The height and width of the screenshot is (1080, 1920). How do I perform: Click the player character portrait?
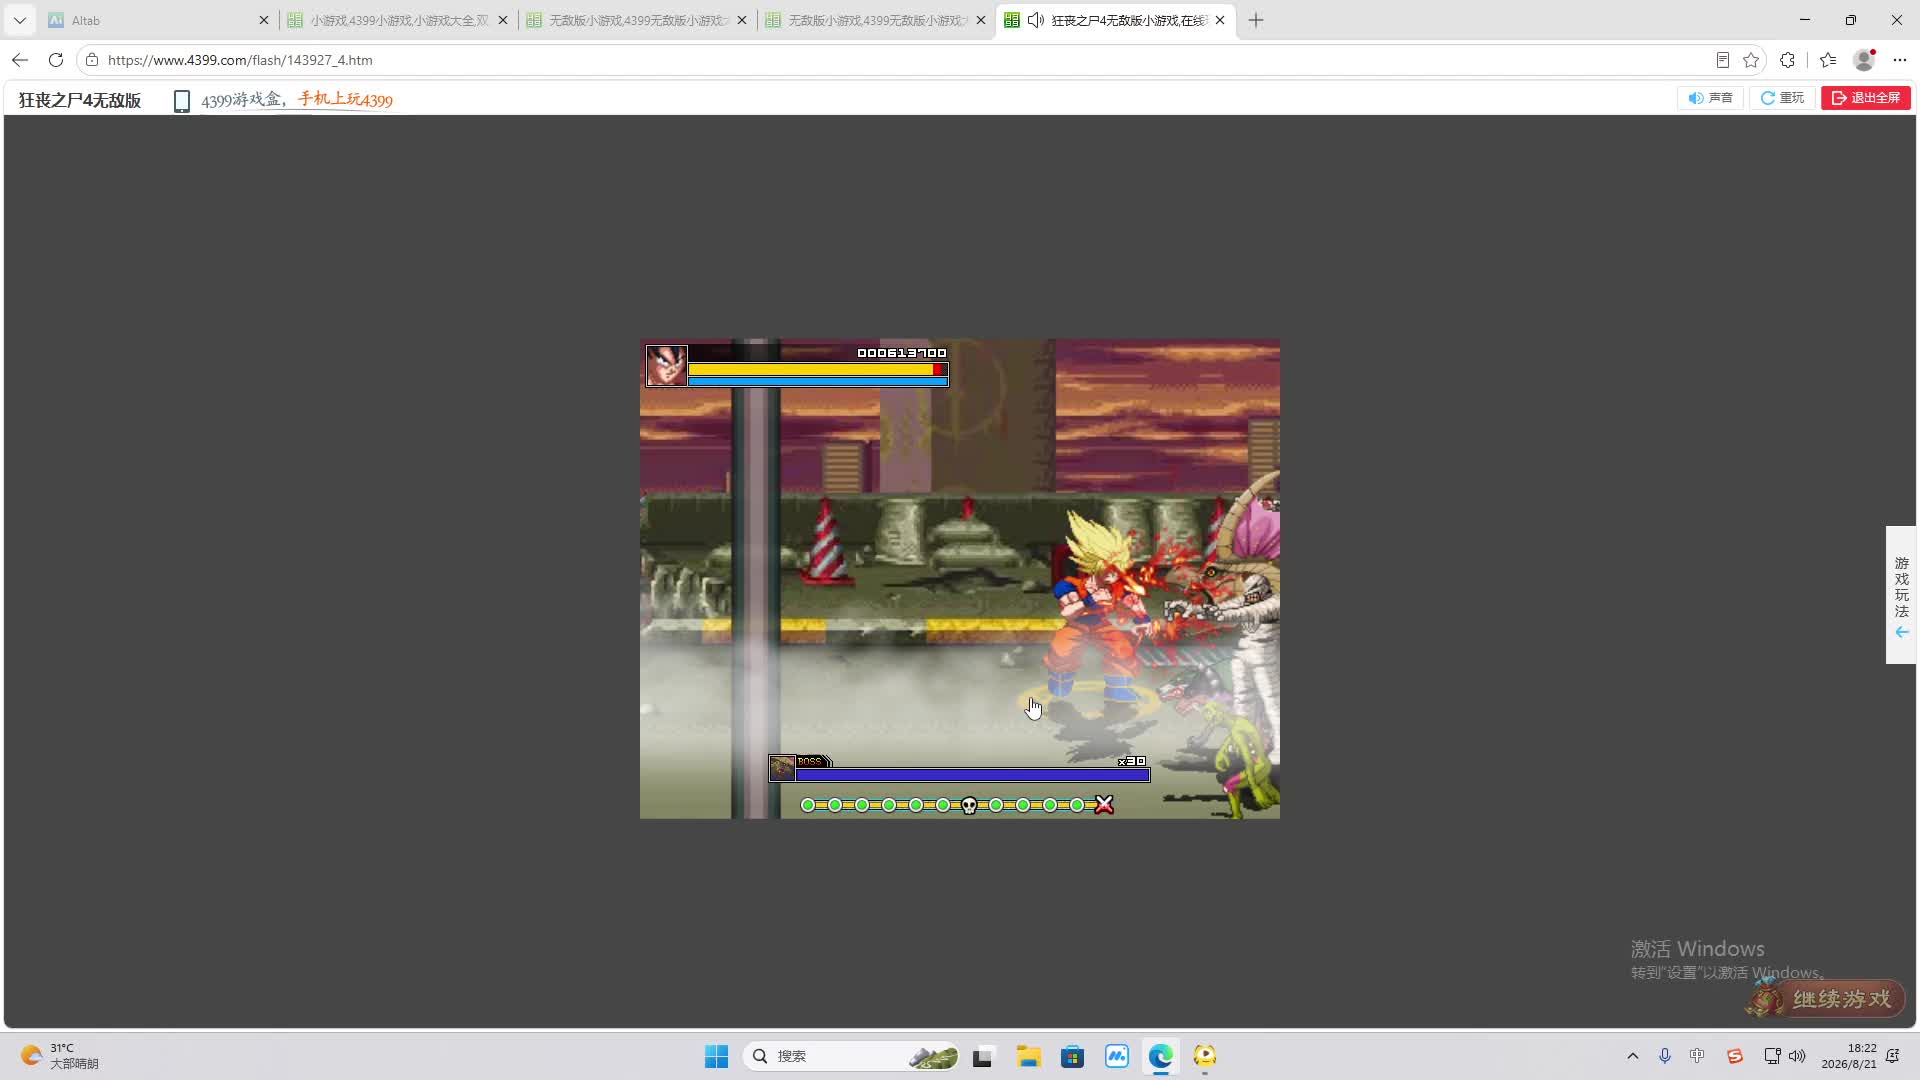point(667,366)
